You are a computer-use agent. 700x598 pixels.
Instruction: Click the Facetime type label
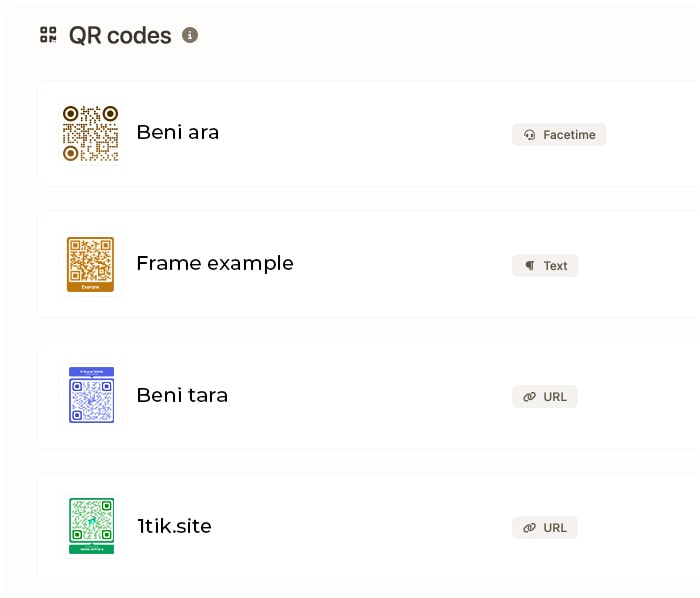pos(568,135)
